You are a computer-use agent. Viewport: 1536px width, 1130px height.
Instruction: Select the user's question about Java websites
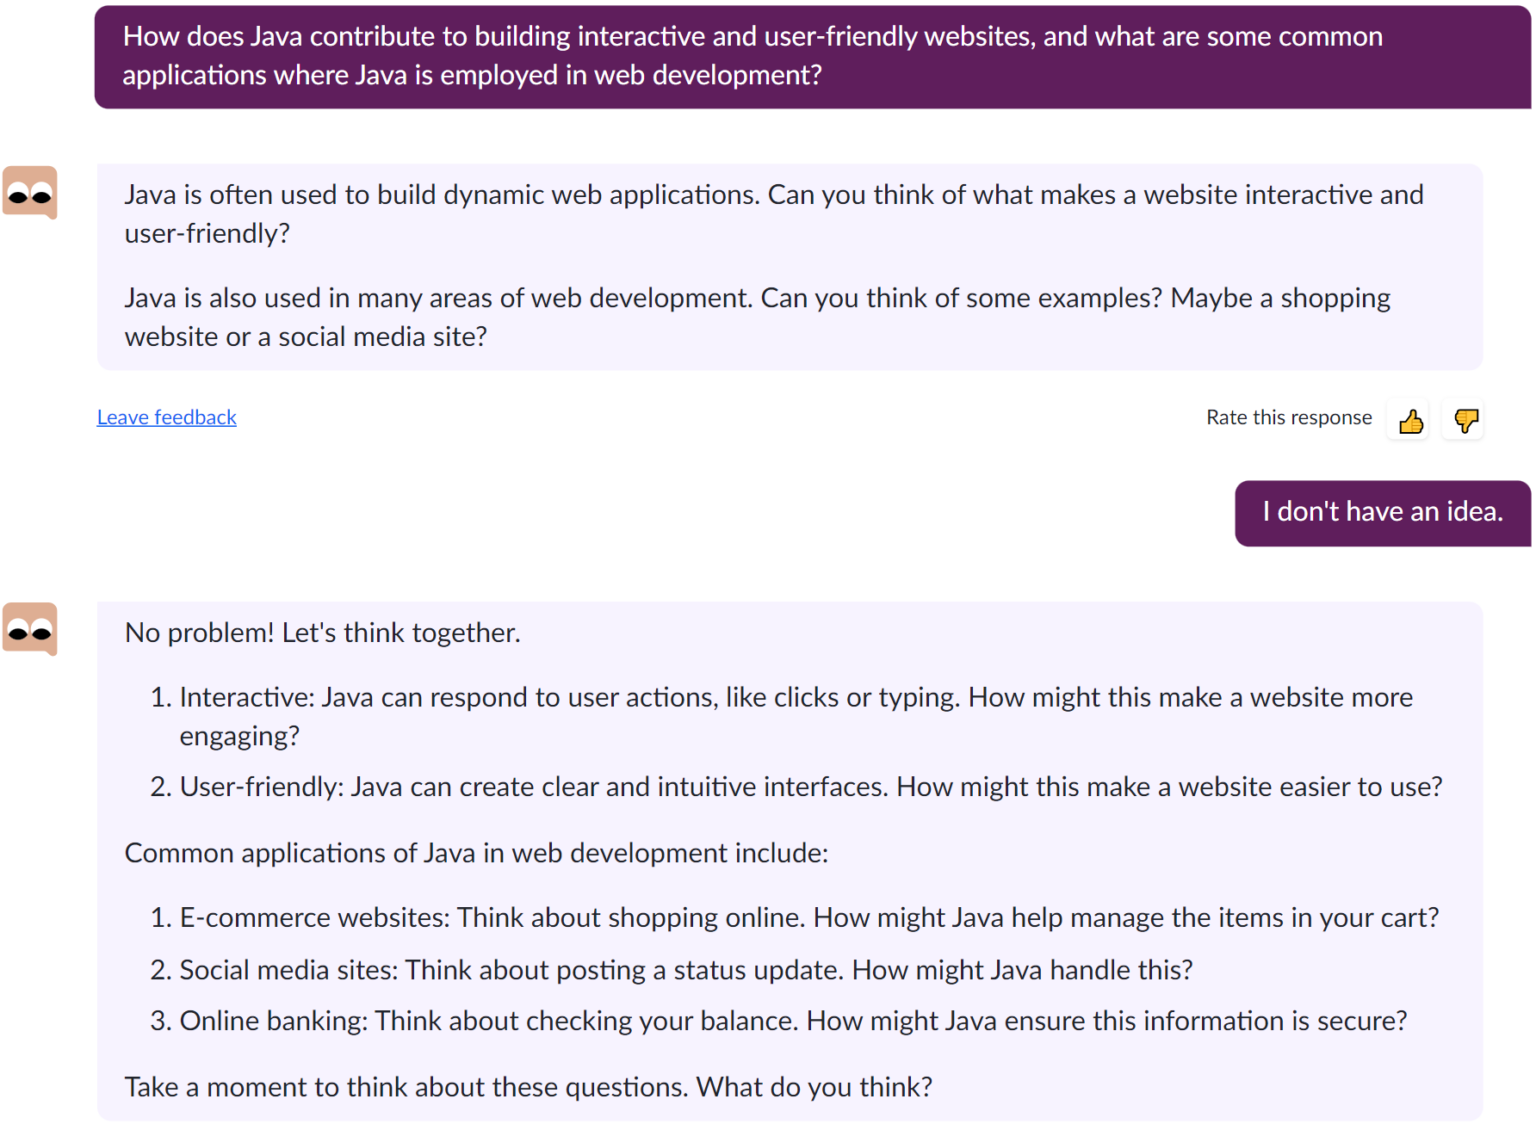(x=813, y=56)
